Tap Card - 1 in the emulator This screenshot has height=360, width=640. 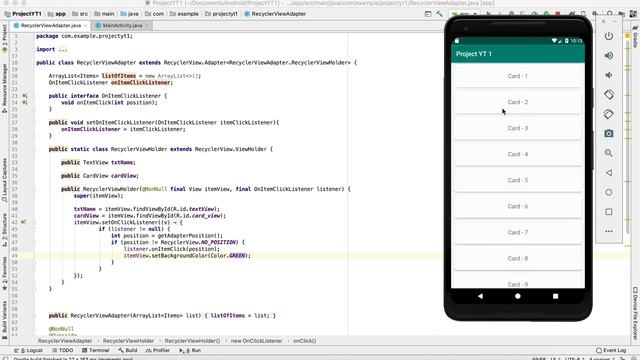pyautogui.click(x=518, y=76)
